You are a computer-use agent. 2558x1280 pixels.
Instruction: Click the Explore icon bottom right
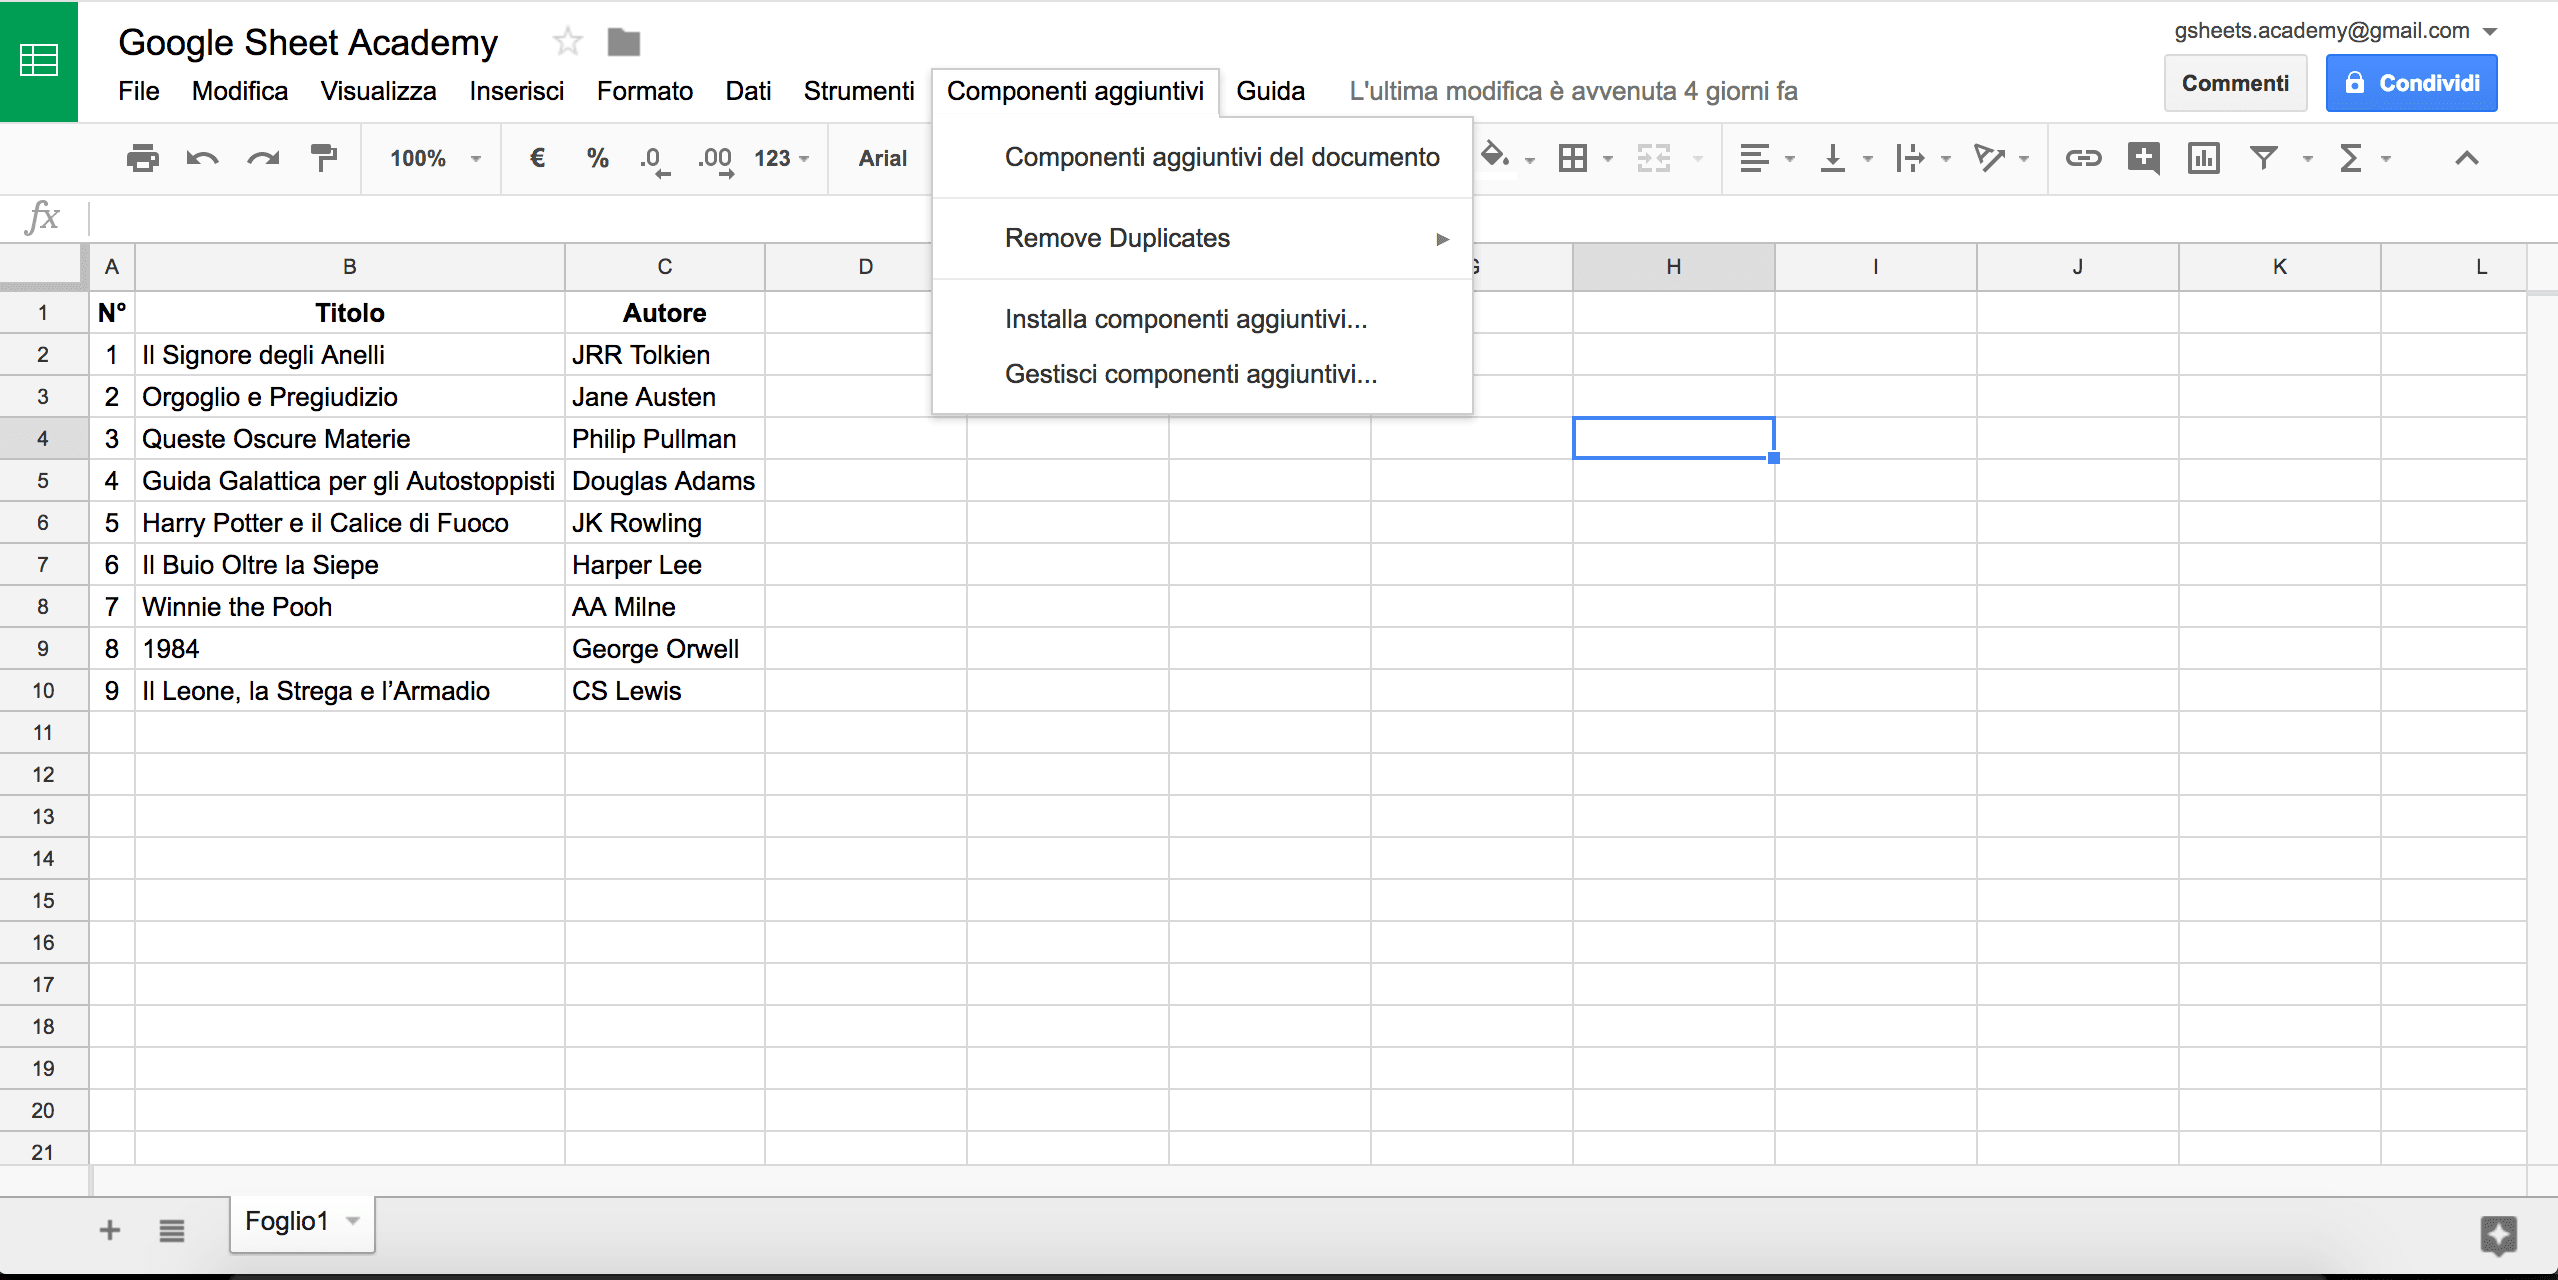[x=2498, y=1235]
